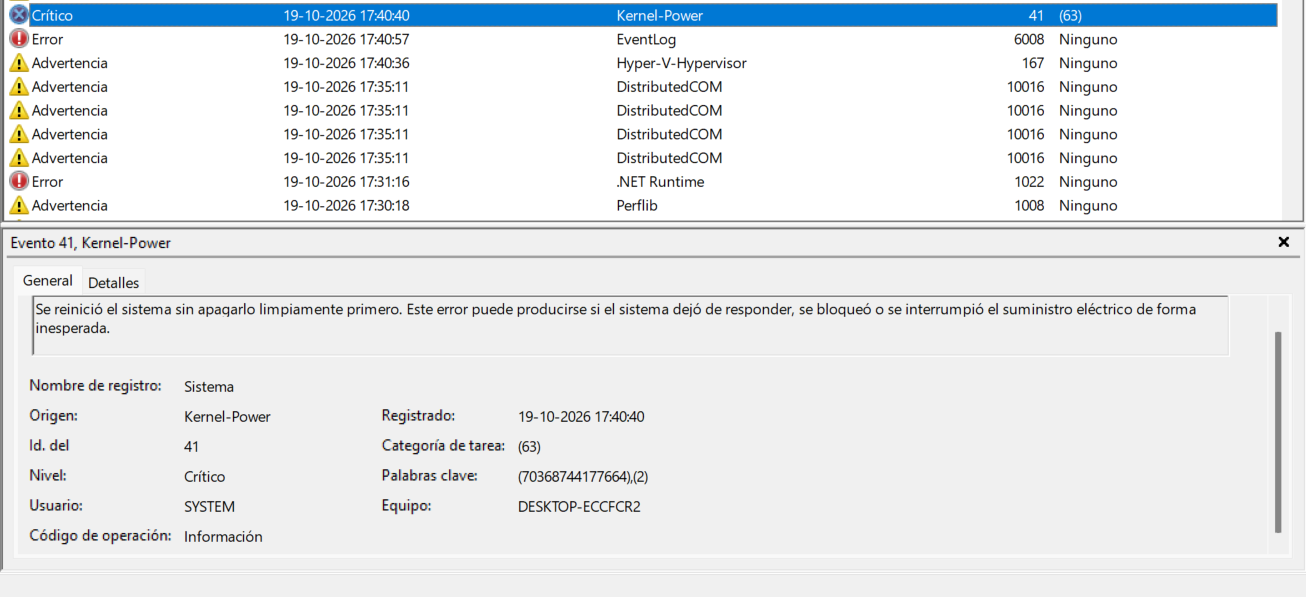This screenshot has width=1306, height=597.
Task: Click the operation code value "Información"
Action: click(223, 537)
